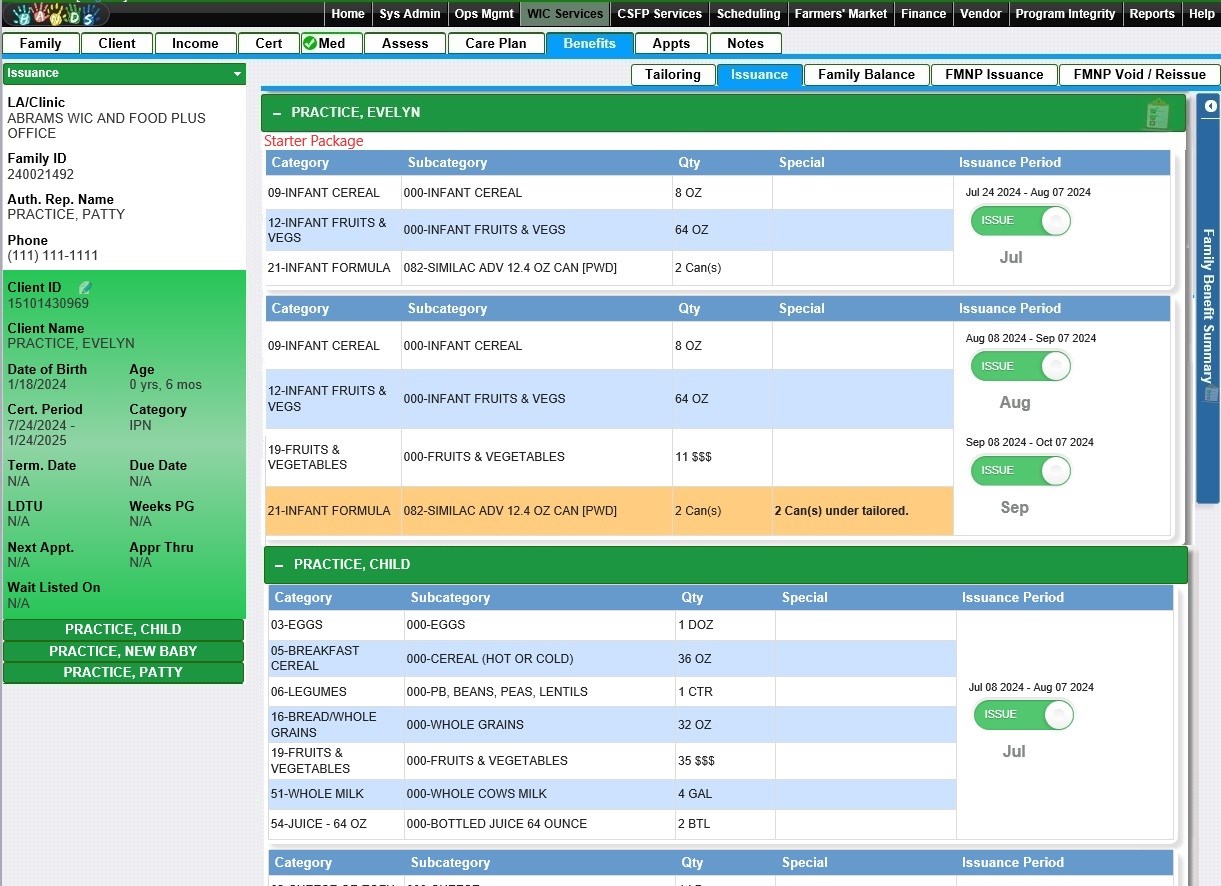Open the Farmers' Market menu
Screen dimensions: 1221x886
pos(840,14)
